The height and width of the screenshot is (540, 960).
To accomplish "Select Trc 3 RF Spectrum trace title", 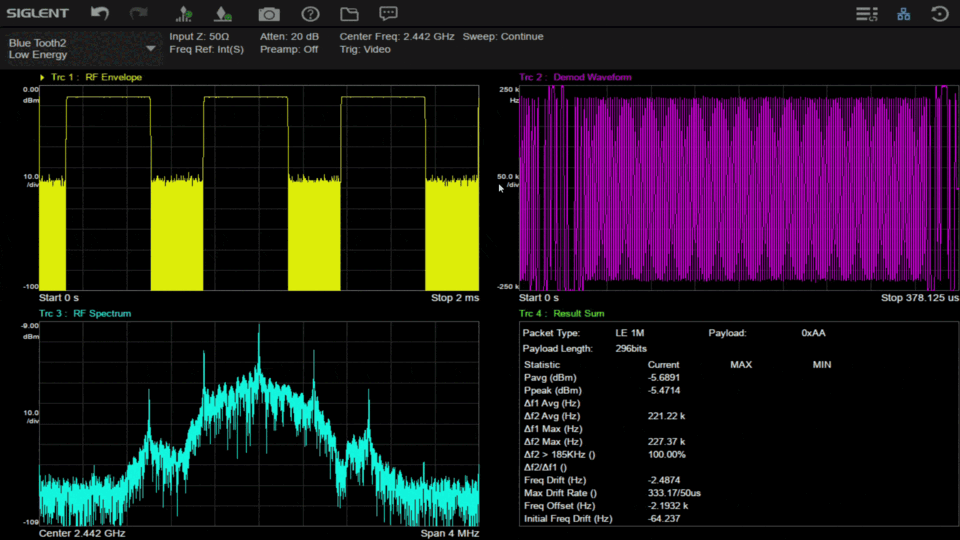I will (85, 313).
